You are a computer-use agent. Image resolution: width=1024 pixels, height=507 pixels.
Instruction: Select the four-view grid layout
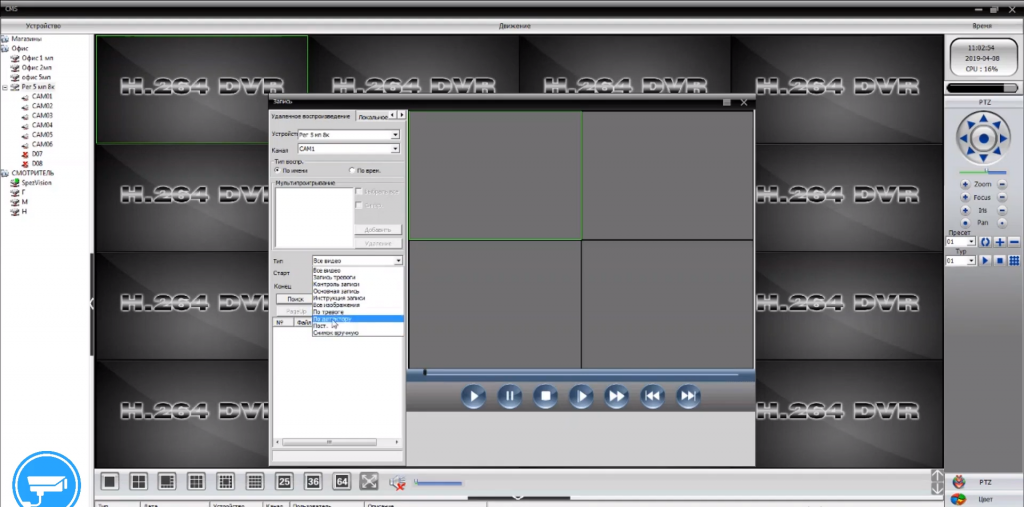point(138,482)
